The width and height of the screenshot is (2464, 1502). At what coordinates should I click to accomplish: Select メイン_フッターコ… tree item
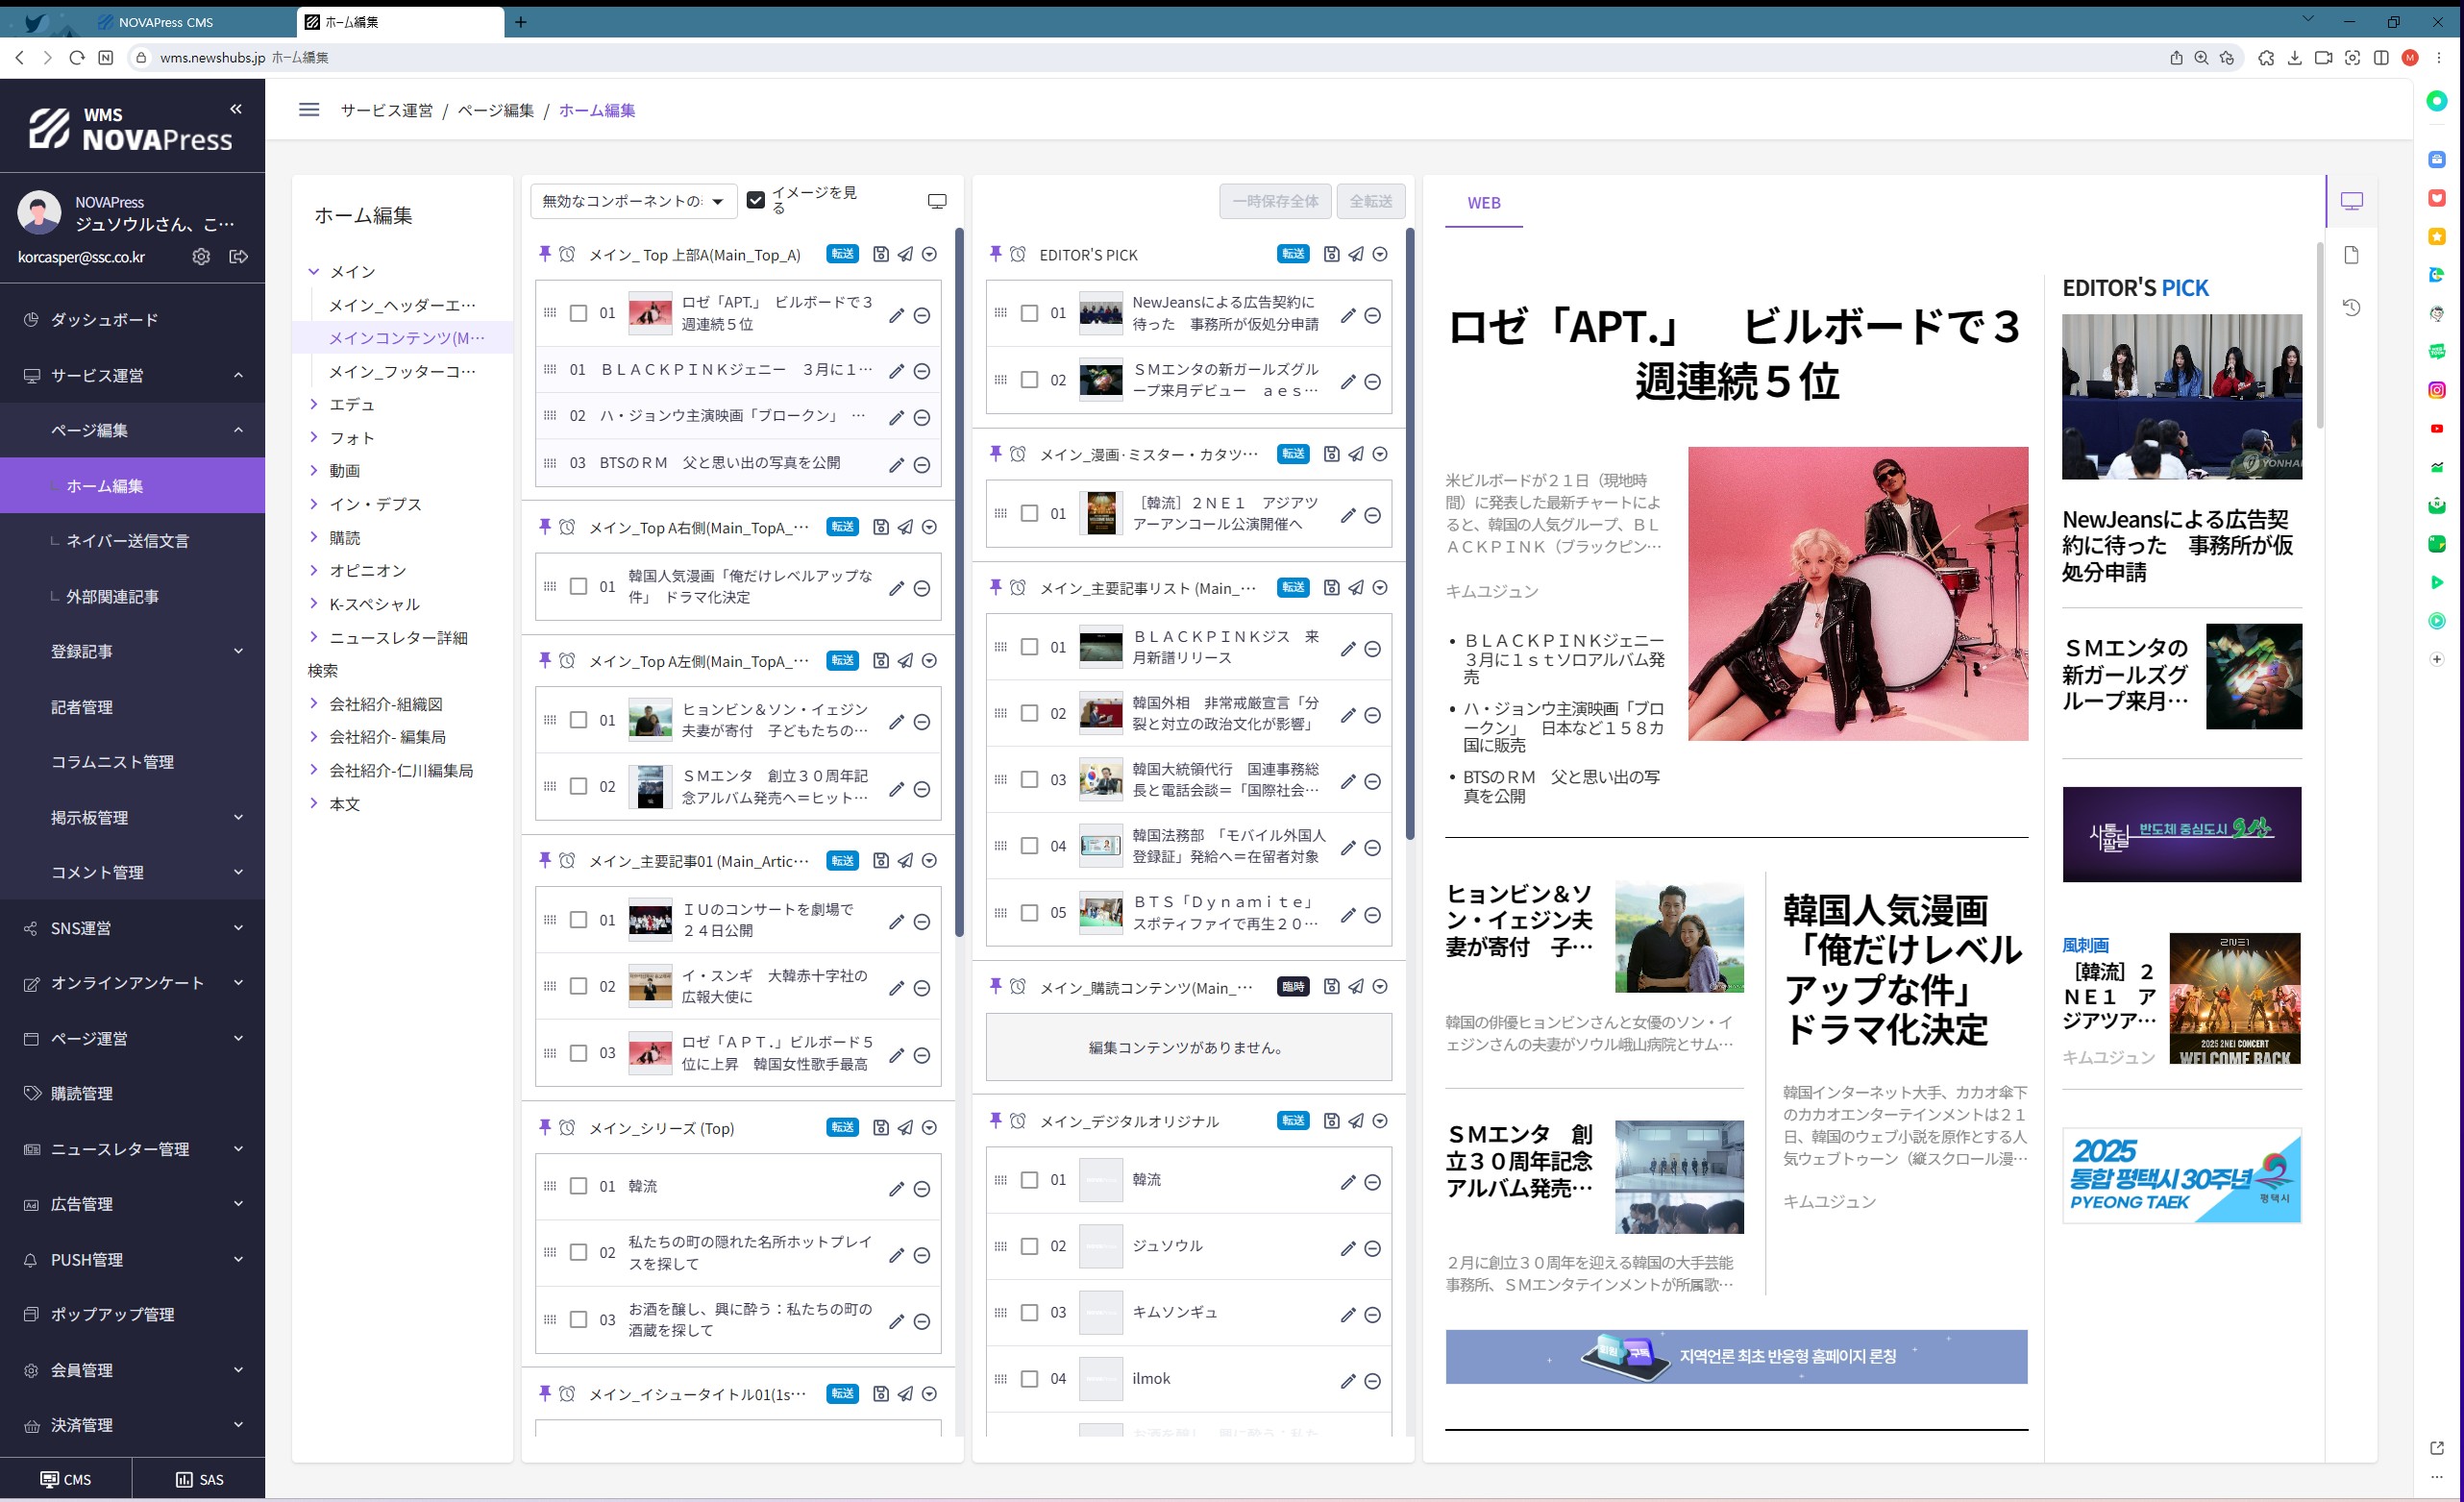point(402,371)
